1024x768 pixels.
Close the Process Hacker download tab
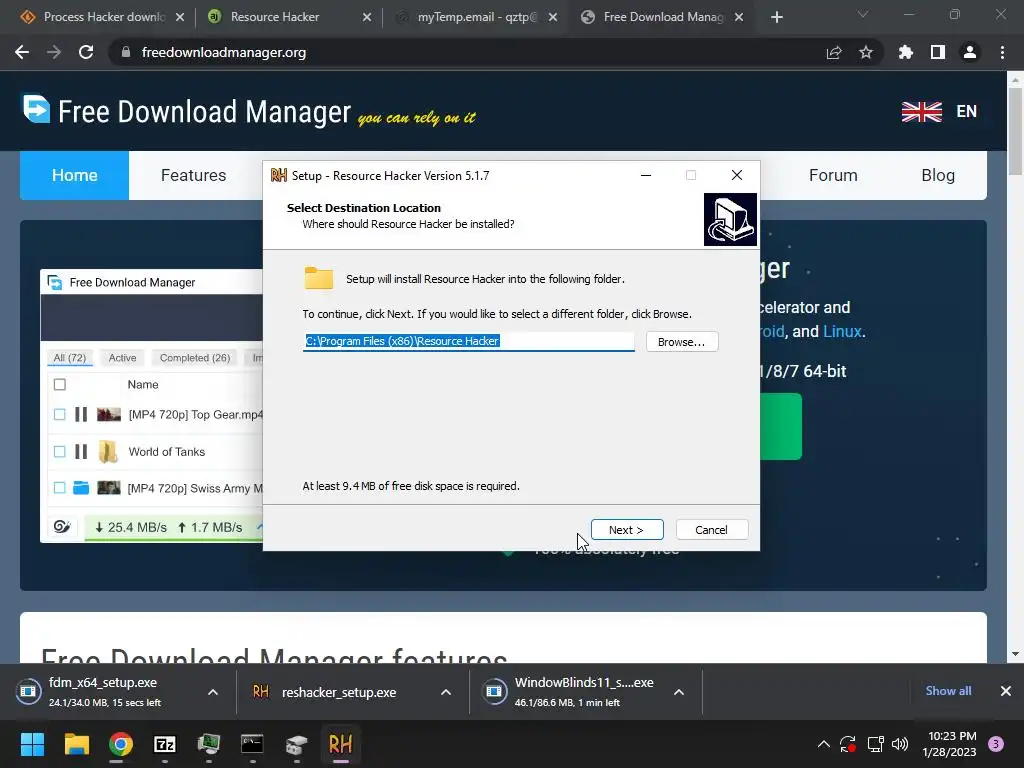tap(180, 17)
